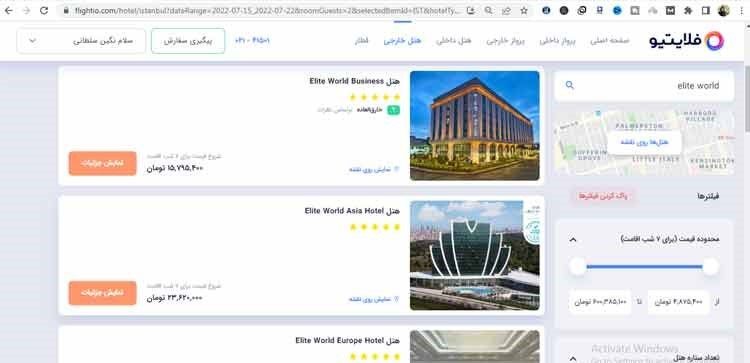Open the user account dropdown menu
This screenshot has height=363, width=750.
point(81,41)
